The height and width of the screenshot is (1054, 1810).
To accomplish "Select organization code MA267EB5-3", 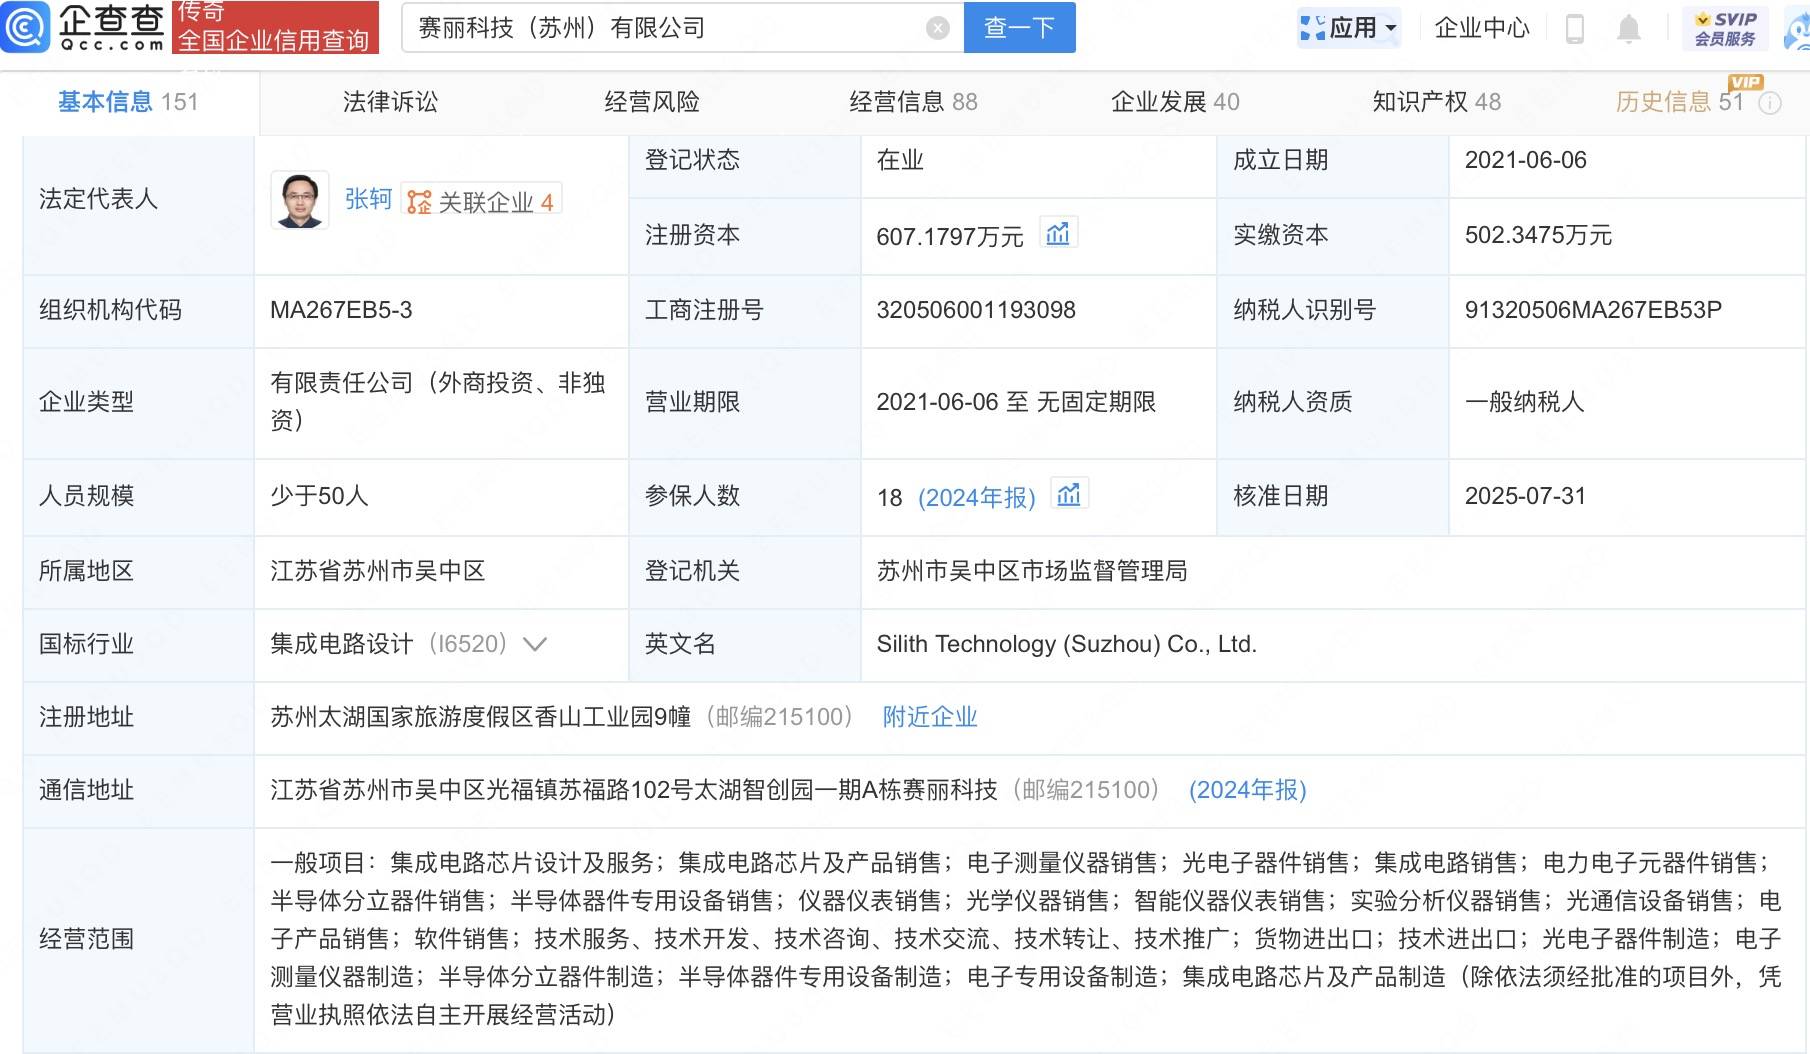I will (341, 310).
